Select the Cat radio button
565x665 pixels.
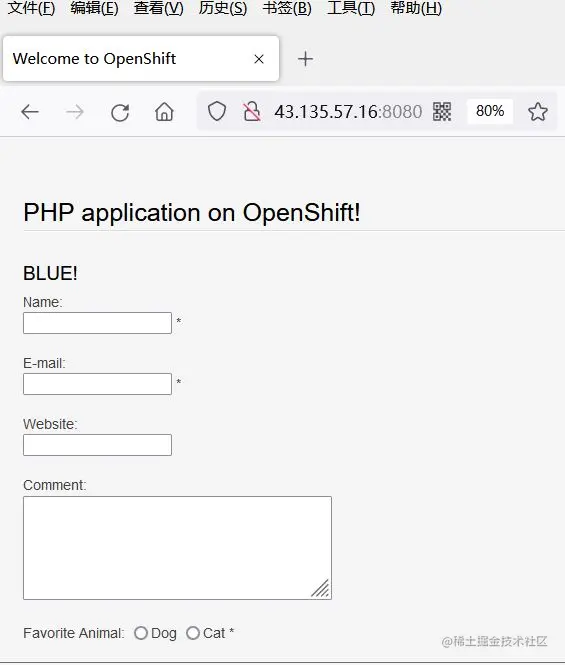193,633
